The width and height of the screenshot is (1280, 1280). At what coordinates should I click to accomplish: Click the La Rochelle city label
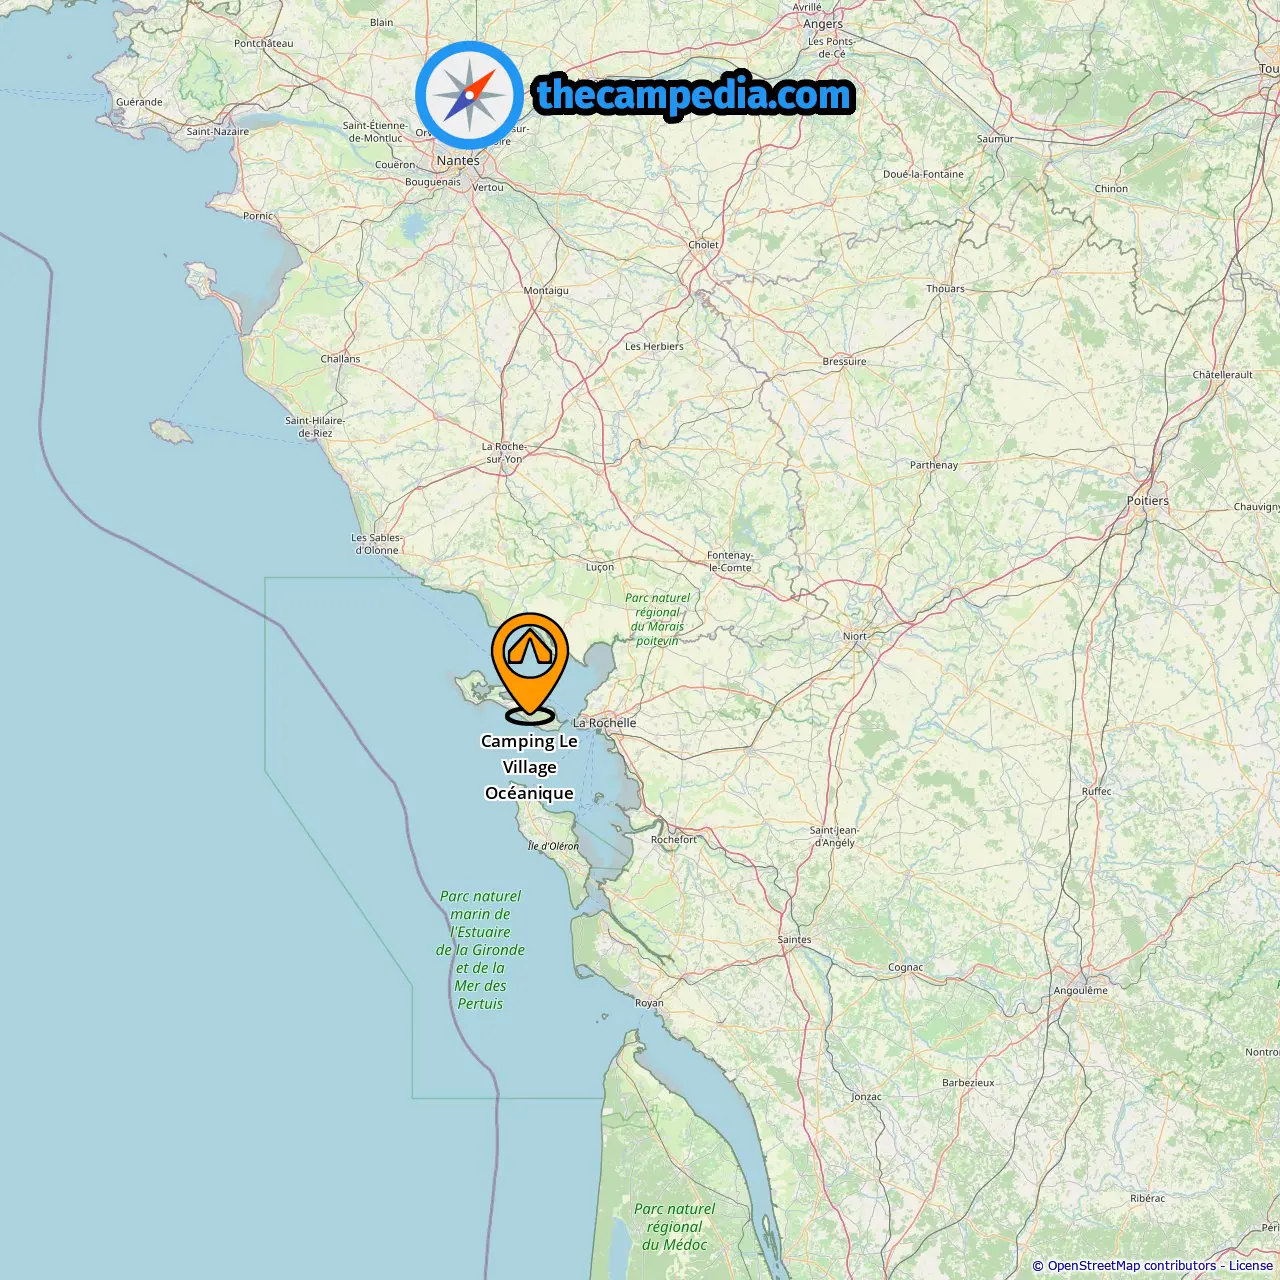[x=604, y=723]
